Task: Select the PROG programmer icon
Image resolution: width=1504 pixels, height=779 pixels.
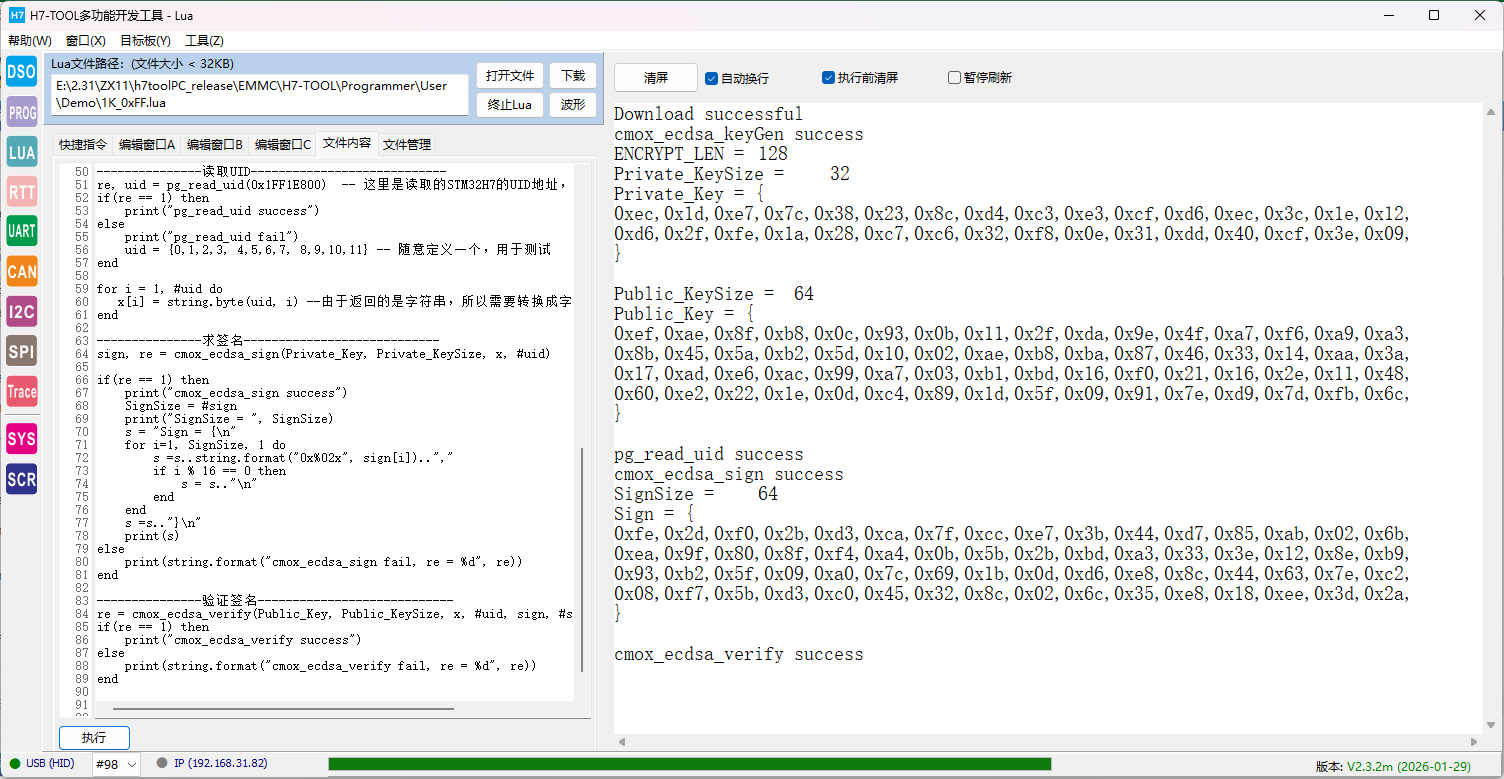Action: (21, 113)
